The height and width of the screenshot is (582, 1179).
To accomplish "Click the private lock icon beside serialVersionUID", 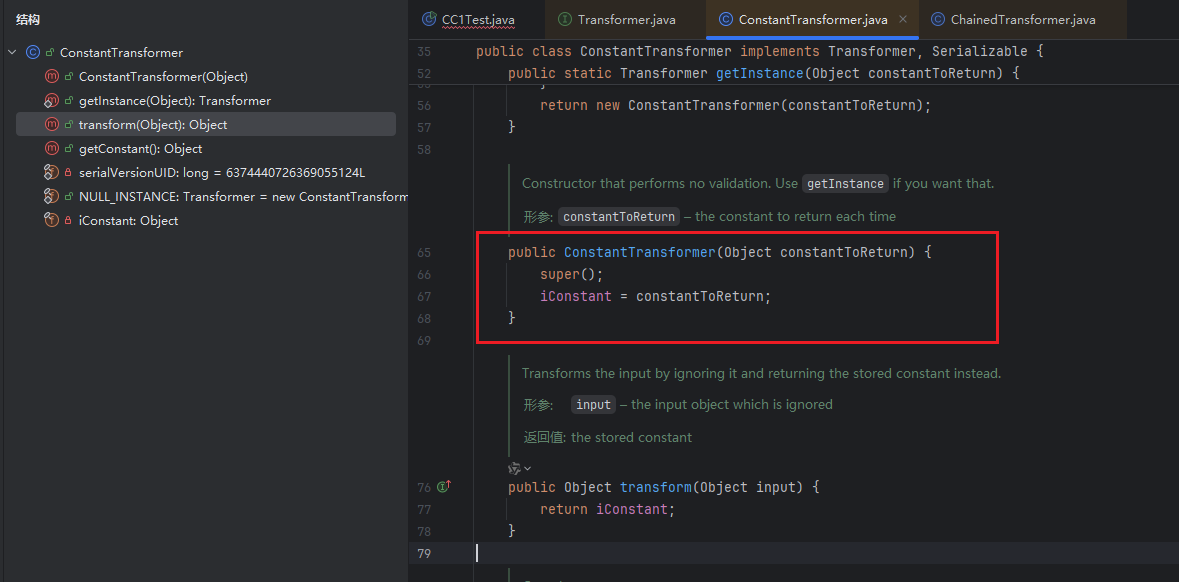I will tap(68, 173).
